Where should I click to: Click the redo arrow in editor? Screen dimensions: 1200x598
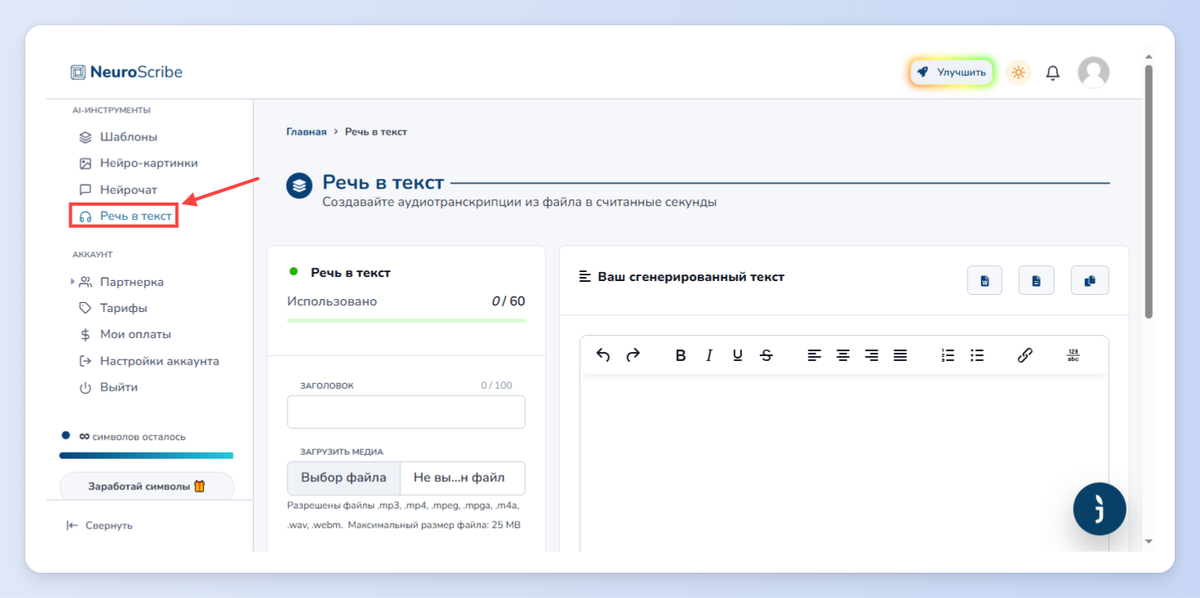coord(633,355)
